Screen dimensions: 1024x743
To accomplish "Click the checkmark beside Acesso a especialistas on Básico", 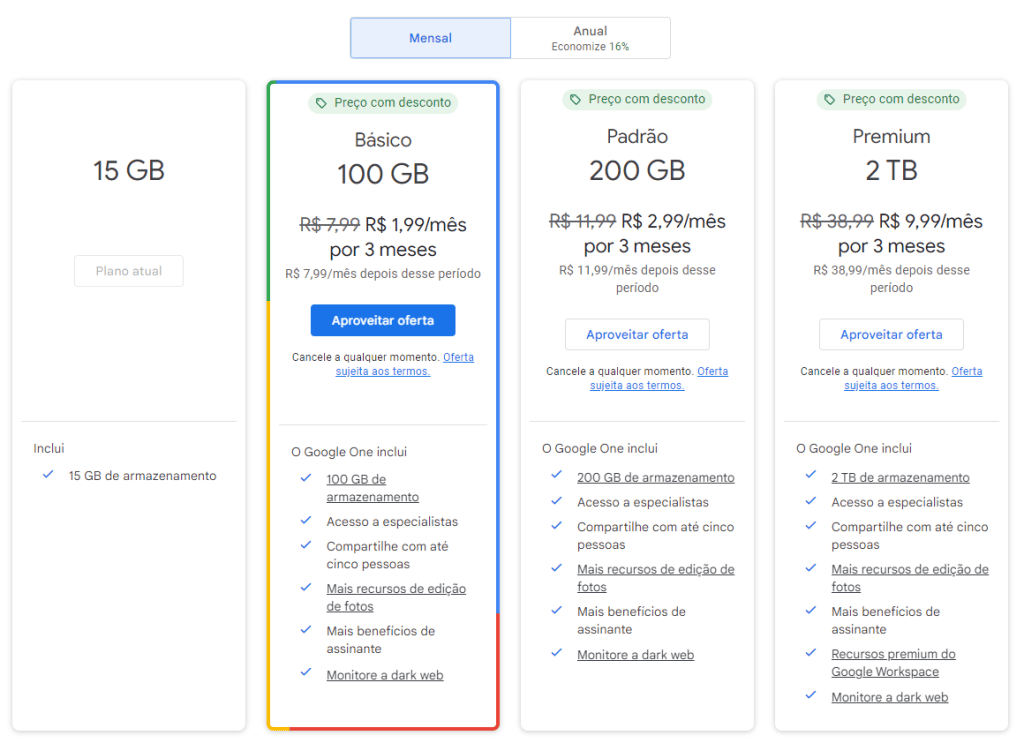I will [305, 520].
